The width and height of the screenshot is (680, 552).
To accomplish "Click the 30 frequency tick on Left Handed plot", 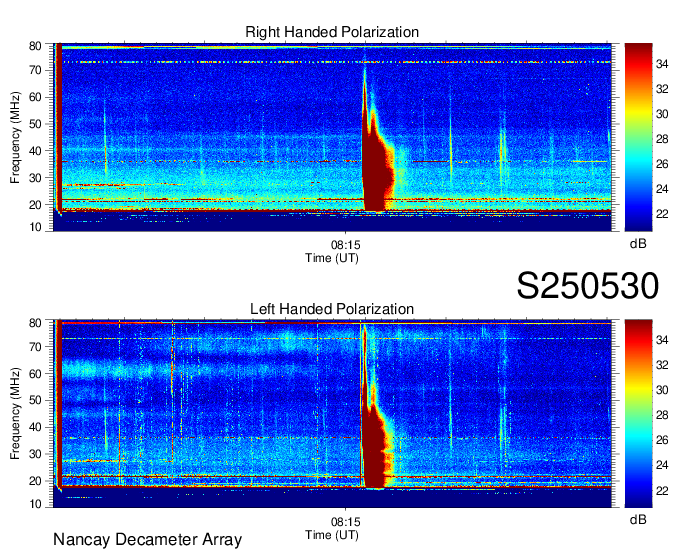I will tap(35, 454).
